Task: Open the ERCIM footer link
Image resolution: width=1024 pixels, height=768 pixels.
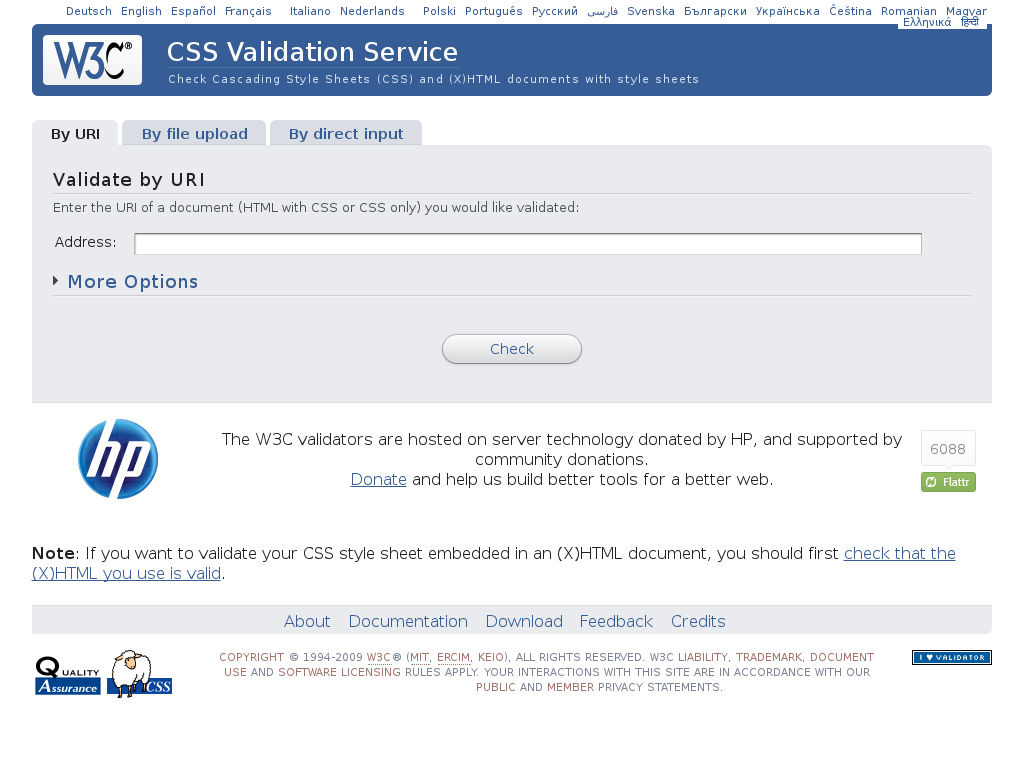Action: (x=453, y=657)
